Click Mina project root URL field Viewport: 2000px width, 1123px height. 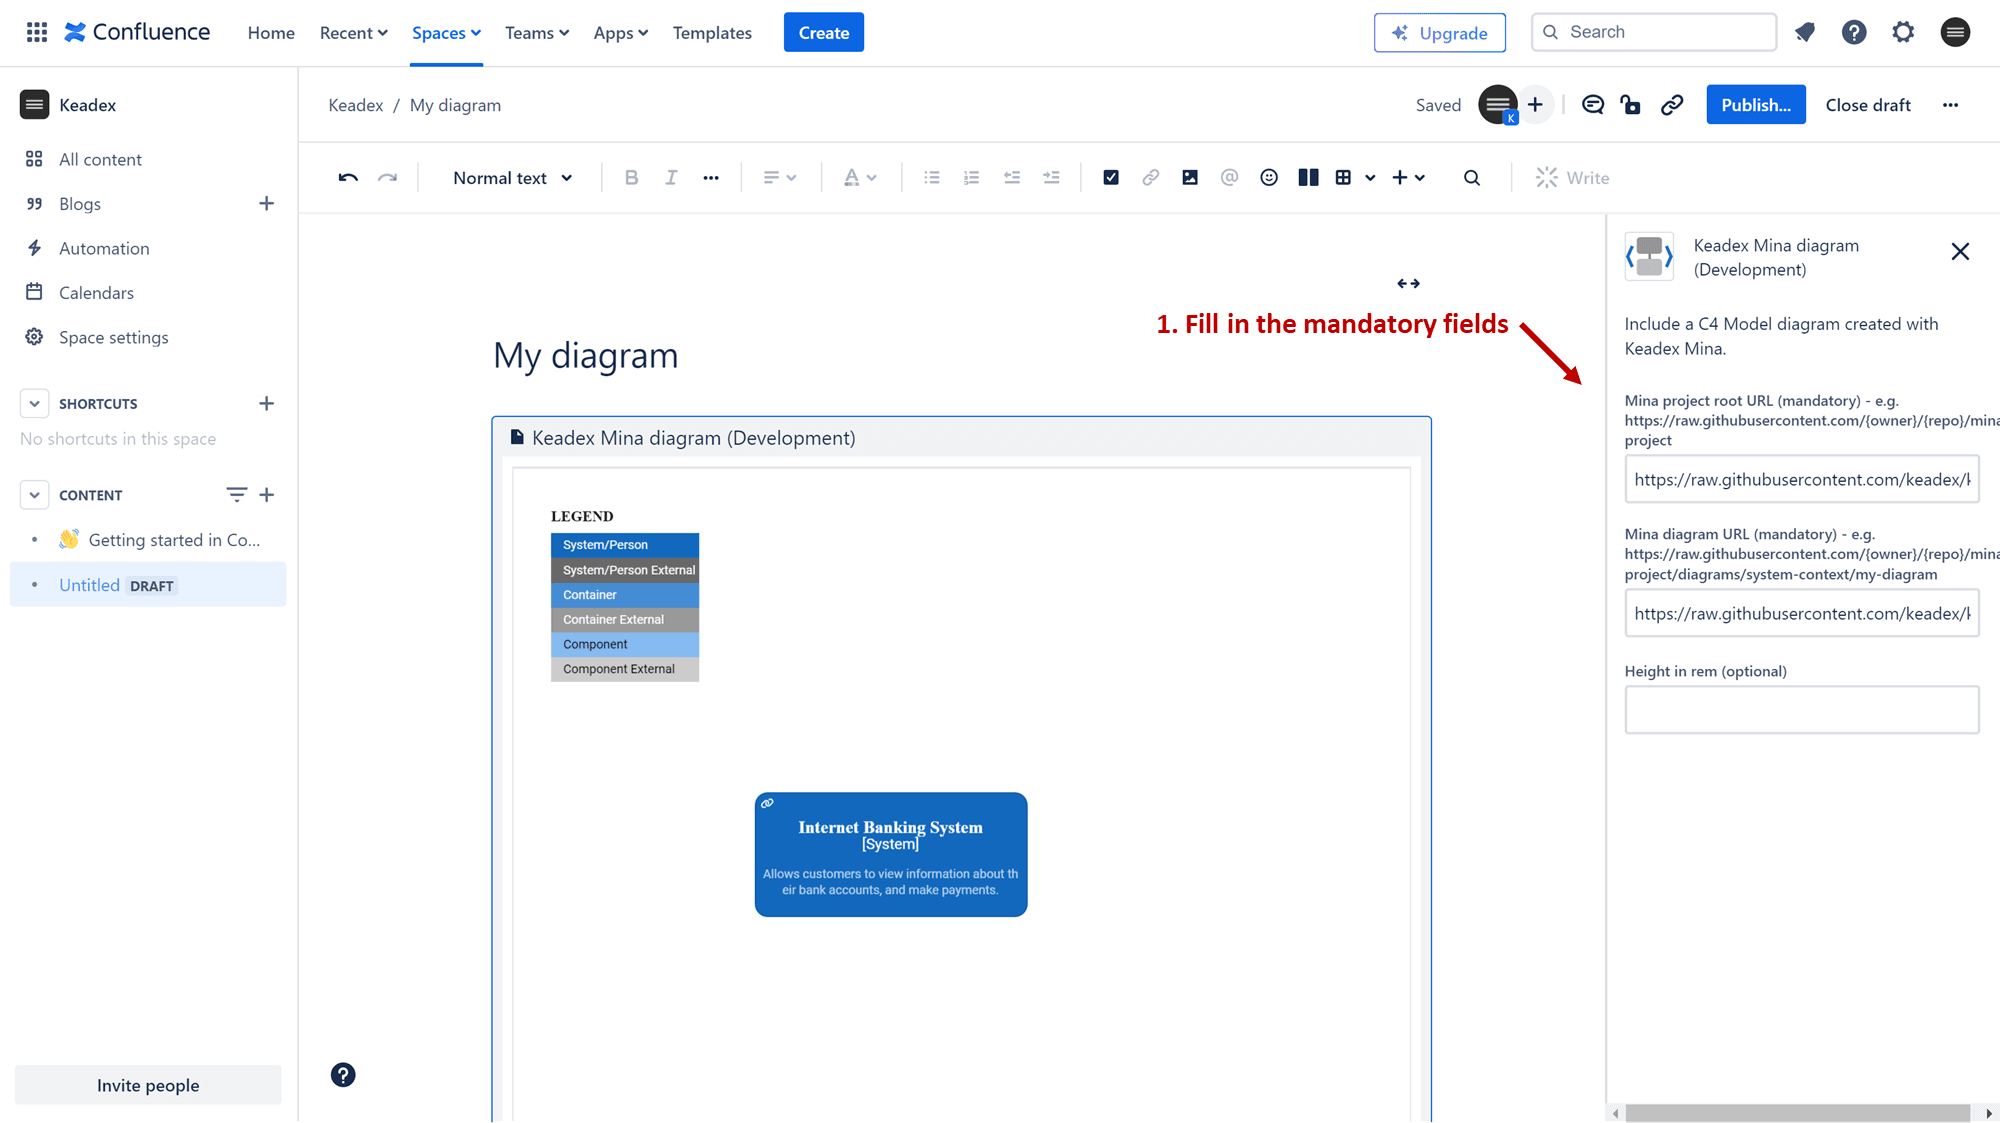click(x=1801, y=480)
